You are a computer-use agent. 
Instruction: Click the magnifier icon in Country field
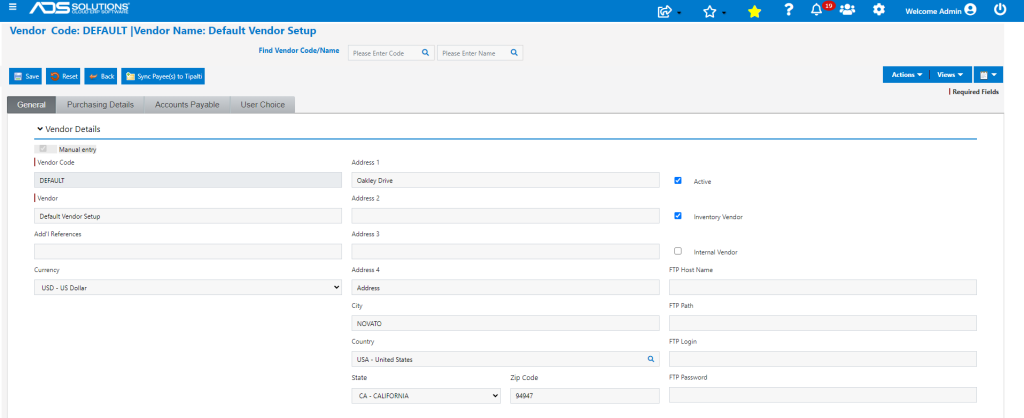(x=650, y=359)
